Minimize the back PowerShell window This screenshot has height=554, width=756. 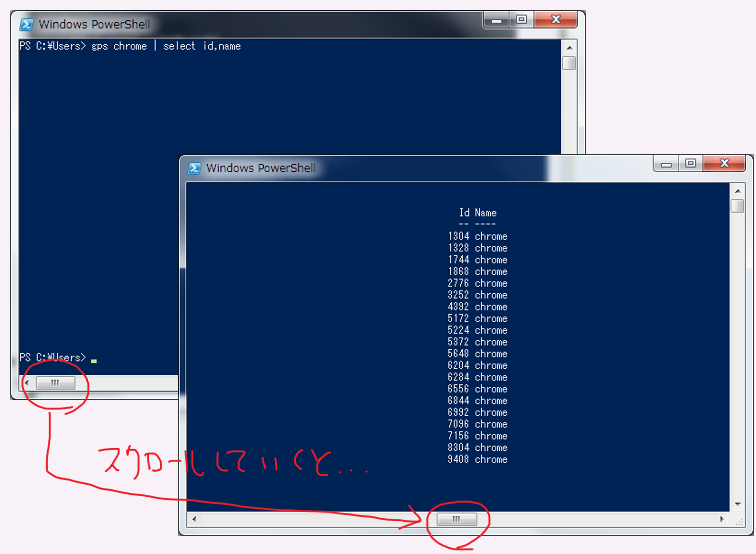coord(496,20)
